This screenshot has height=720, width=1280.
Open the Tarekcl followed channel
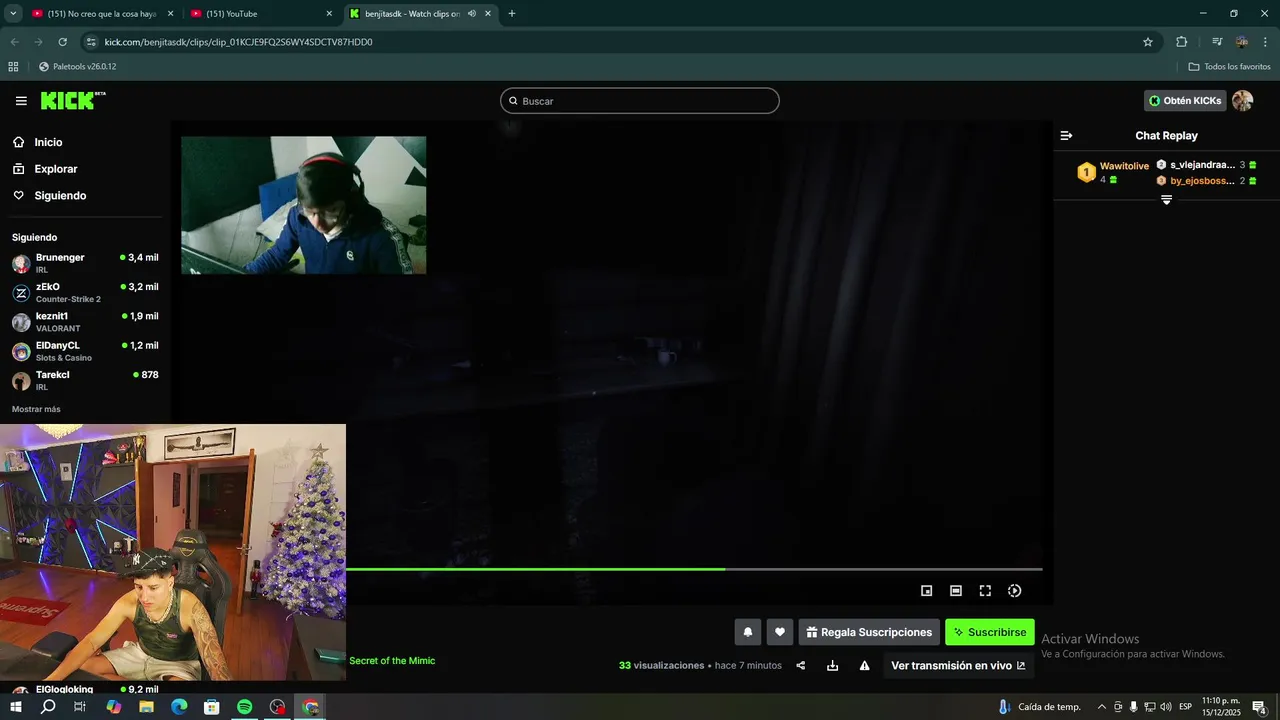pyautogui.click(x=85, y=380)
